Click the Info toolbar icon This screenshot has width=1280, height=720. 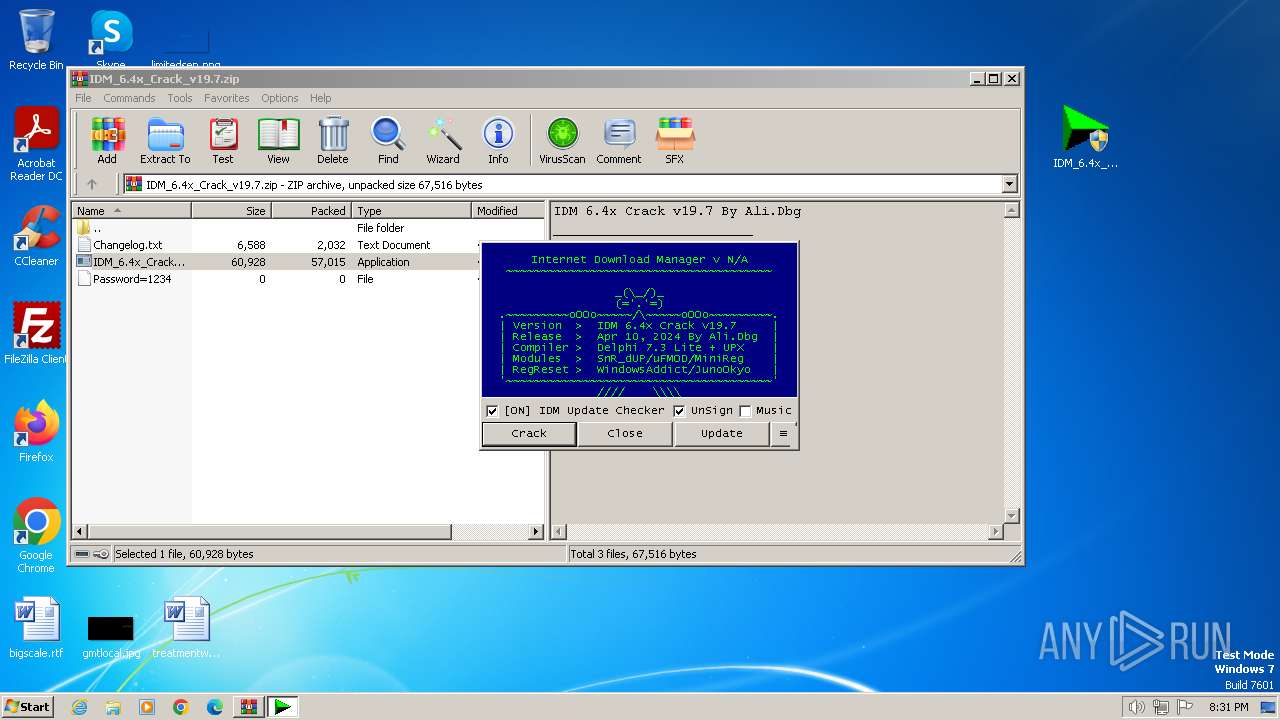pyautogui.click(x=498, y=141)
